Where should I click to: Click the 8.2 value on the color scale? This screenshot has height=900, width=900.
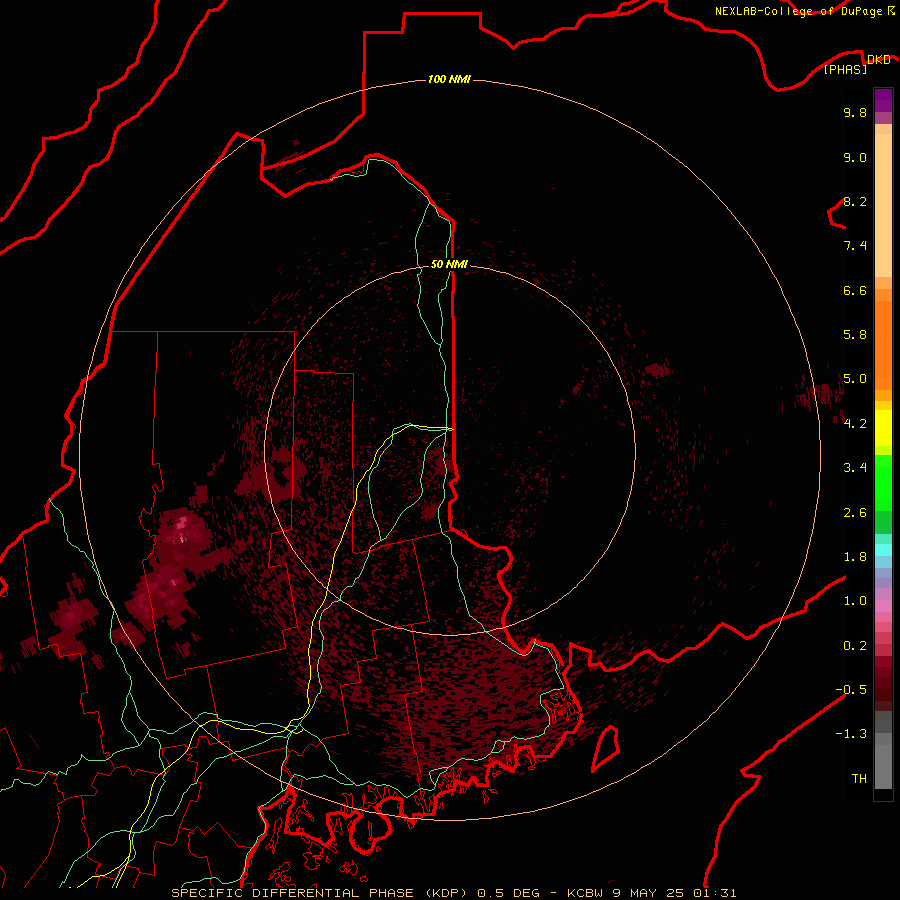(x=855, y=201)
